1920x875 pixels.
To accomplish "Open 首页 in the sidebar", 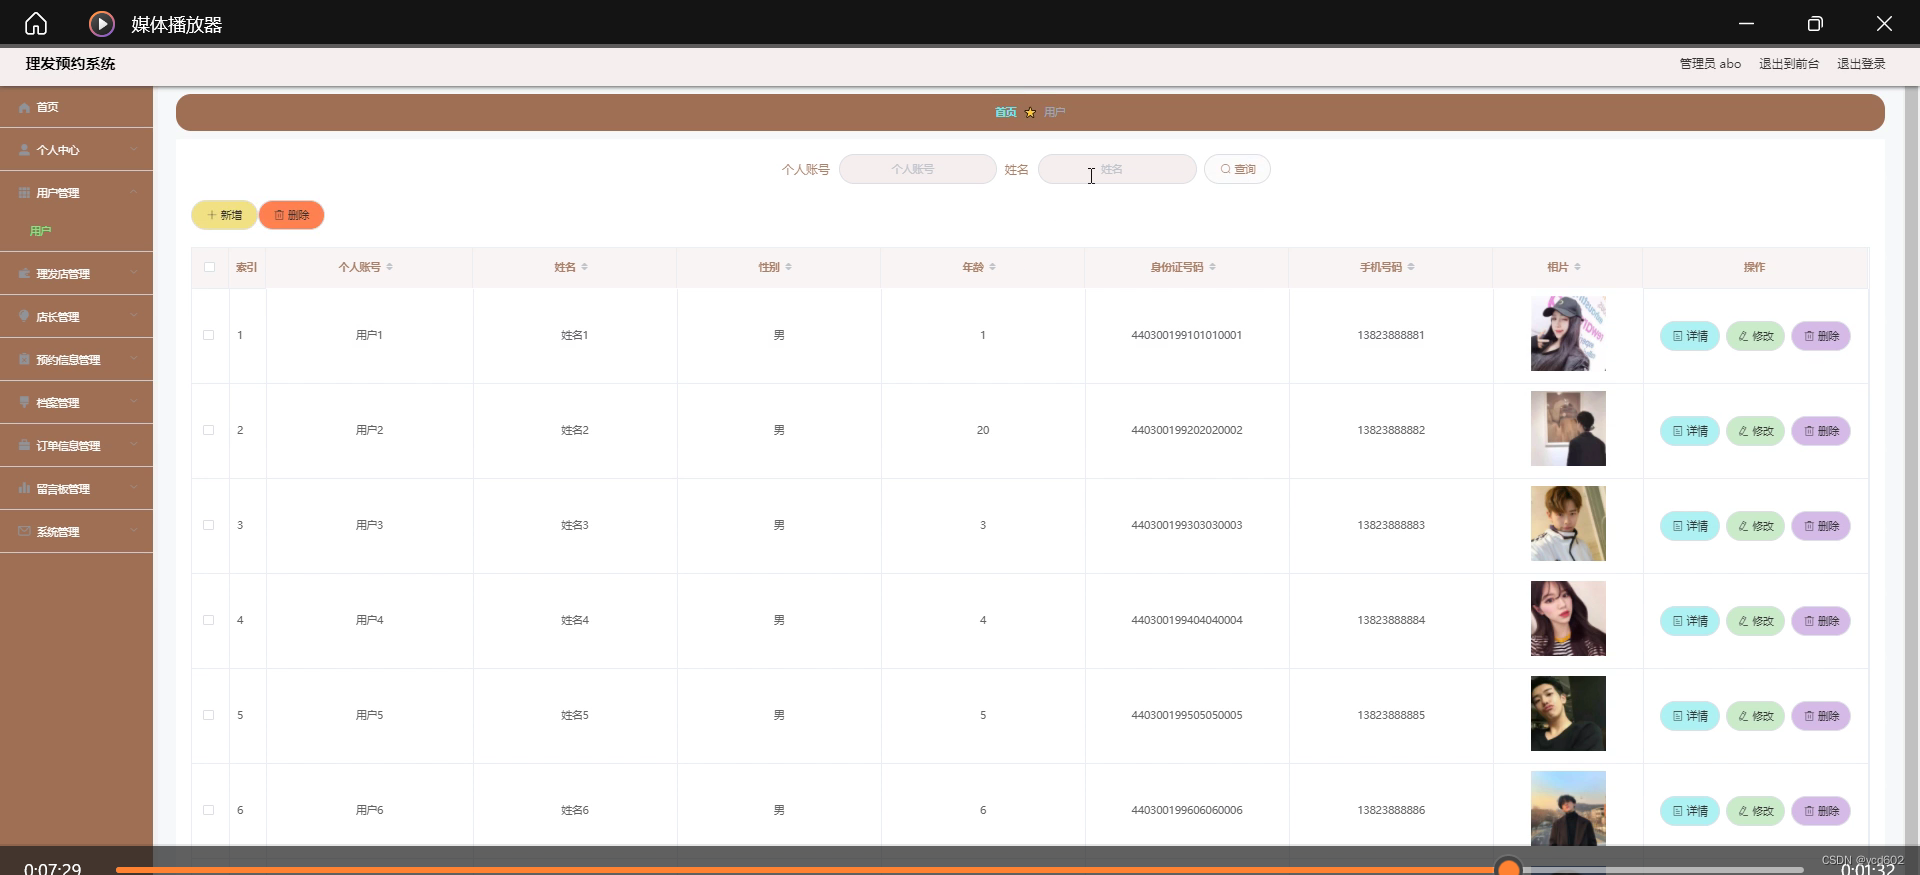I will click(x=76, y=107).
